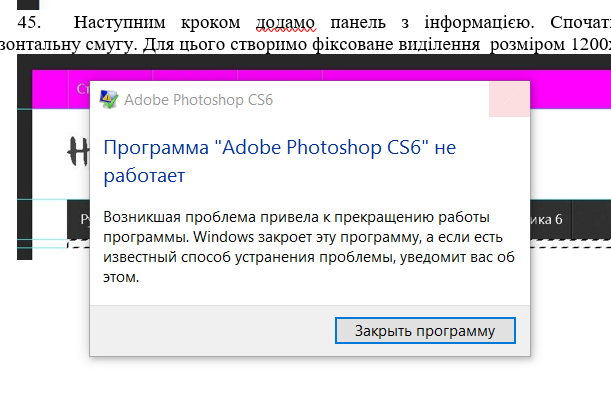
Task: Click the misspelled word додамо in document
Action: [285, 23]
